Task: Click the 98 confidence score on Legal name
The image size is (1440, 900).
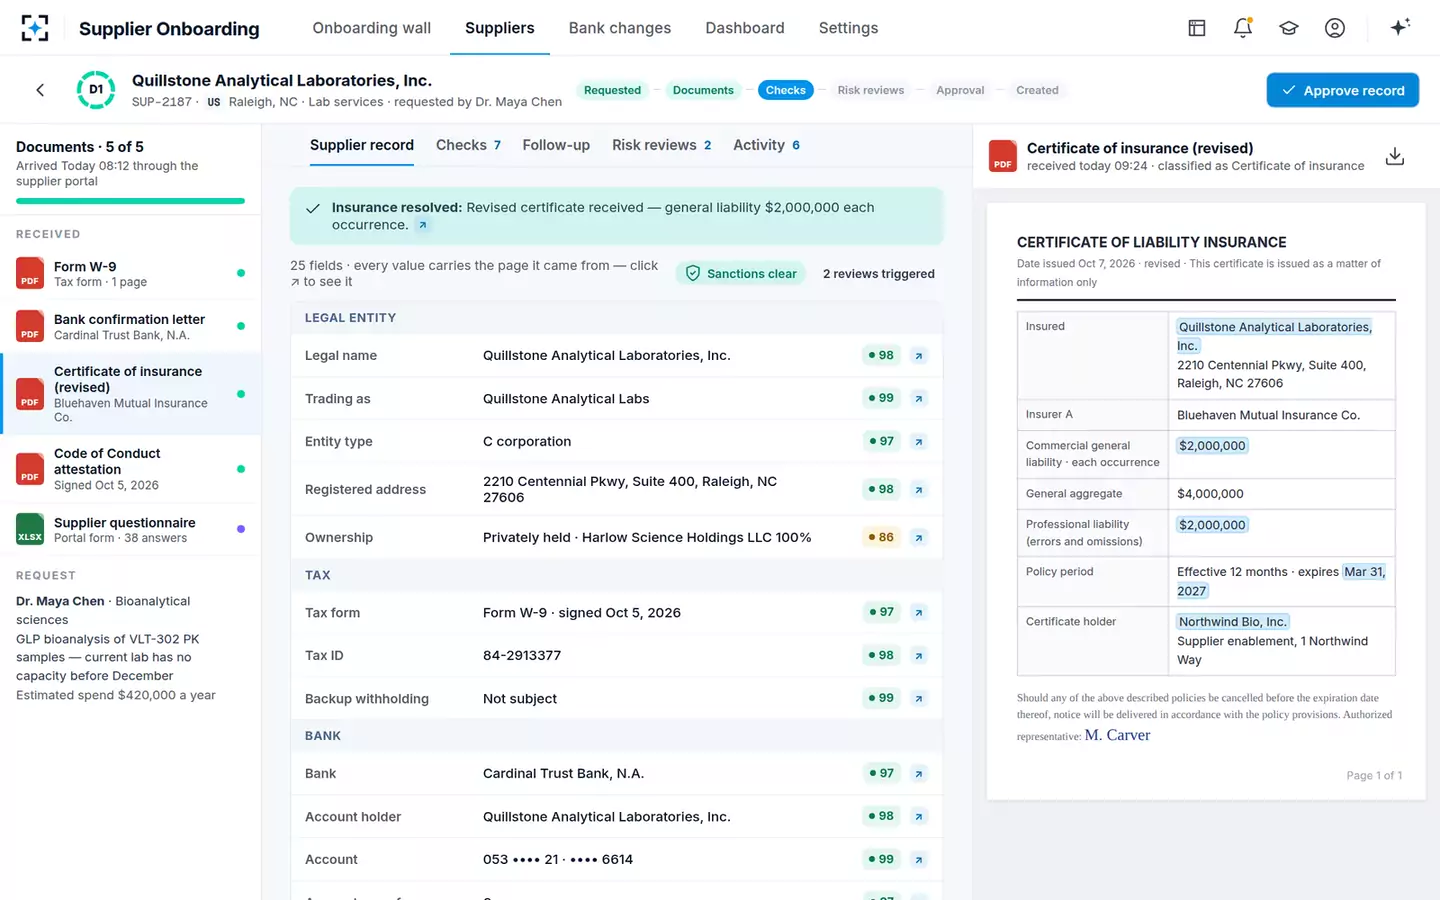Action: [x=881, y=356]
